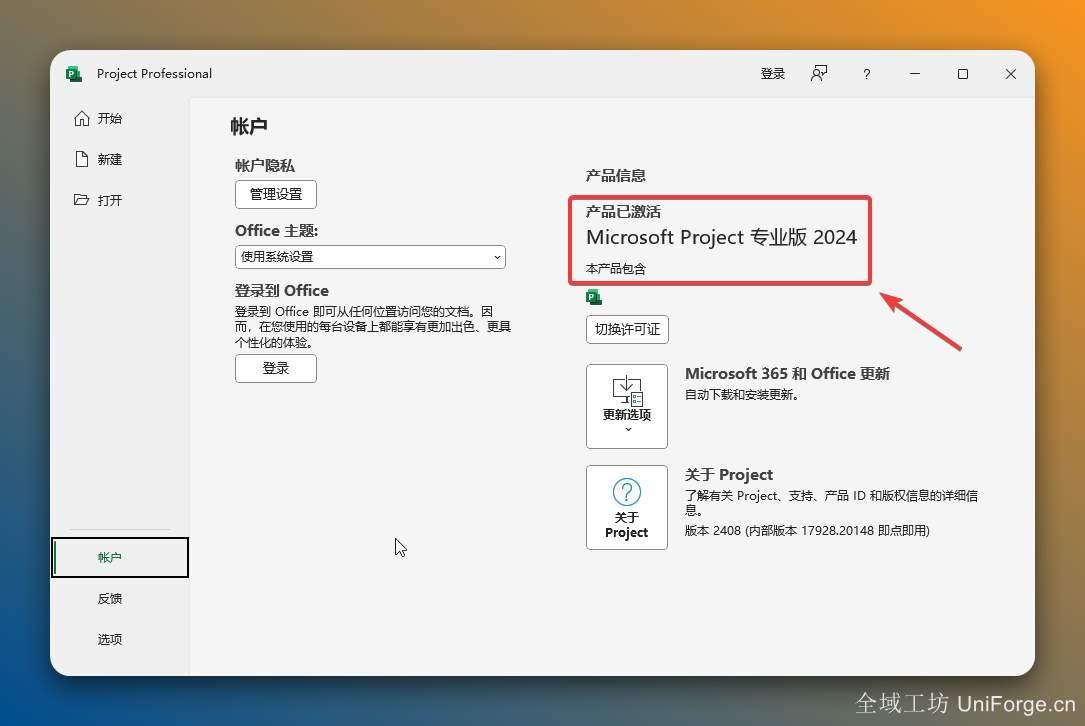This screenshot has width=1085, height=726.
Task: Expand the Office 主题 dropdown
Action: 370,257
